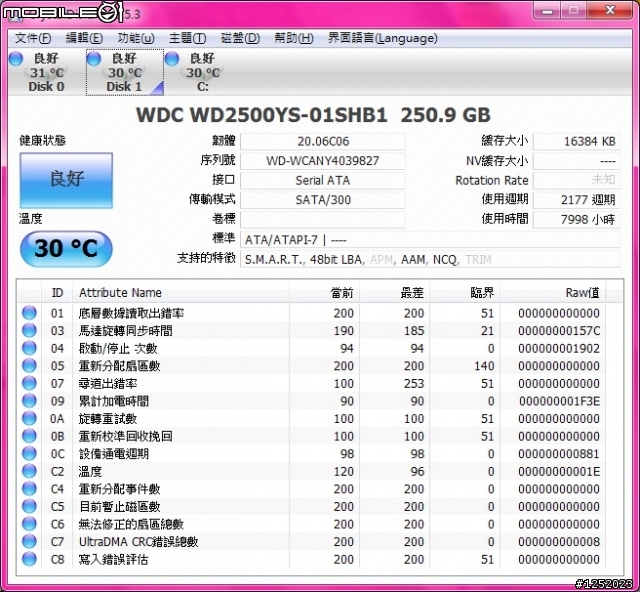Click the 臨界 column header
640x592 pixels.
point(464,292)
